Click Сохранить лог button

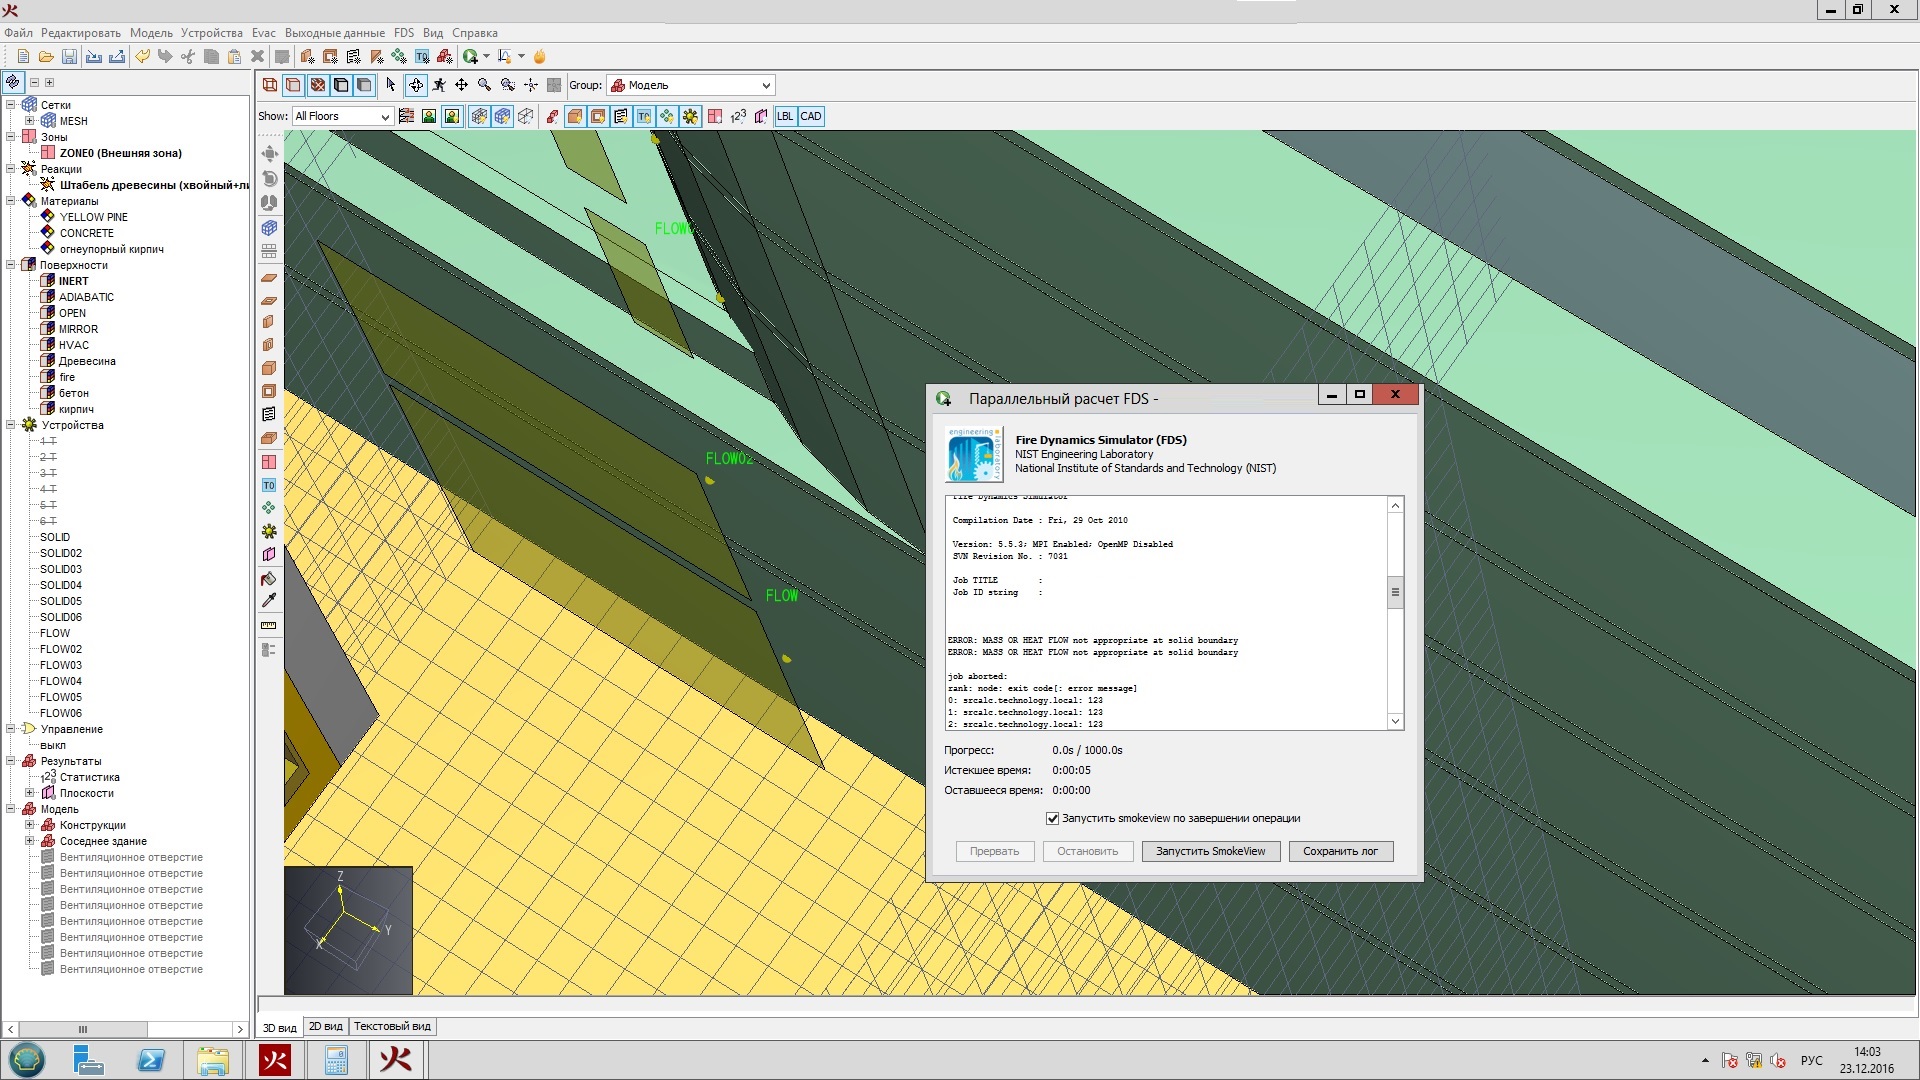(1340, 851)
